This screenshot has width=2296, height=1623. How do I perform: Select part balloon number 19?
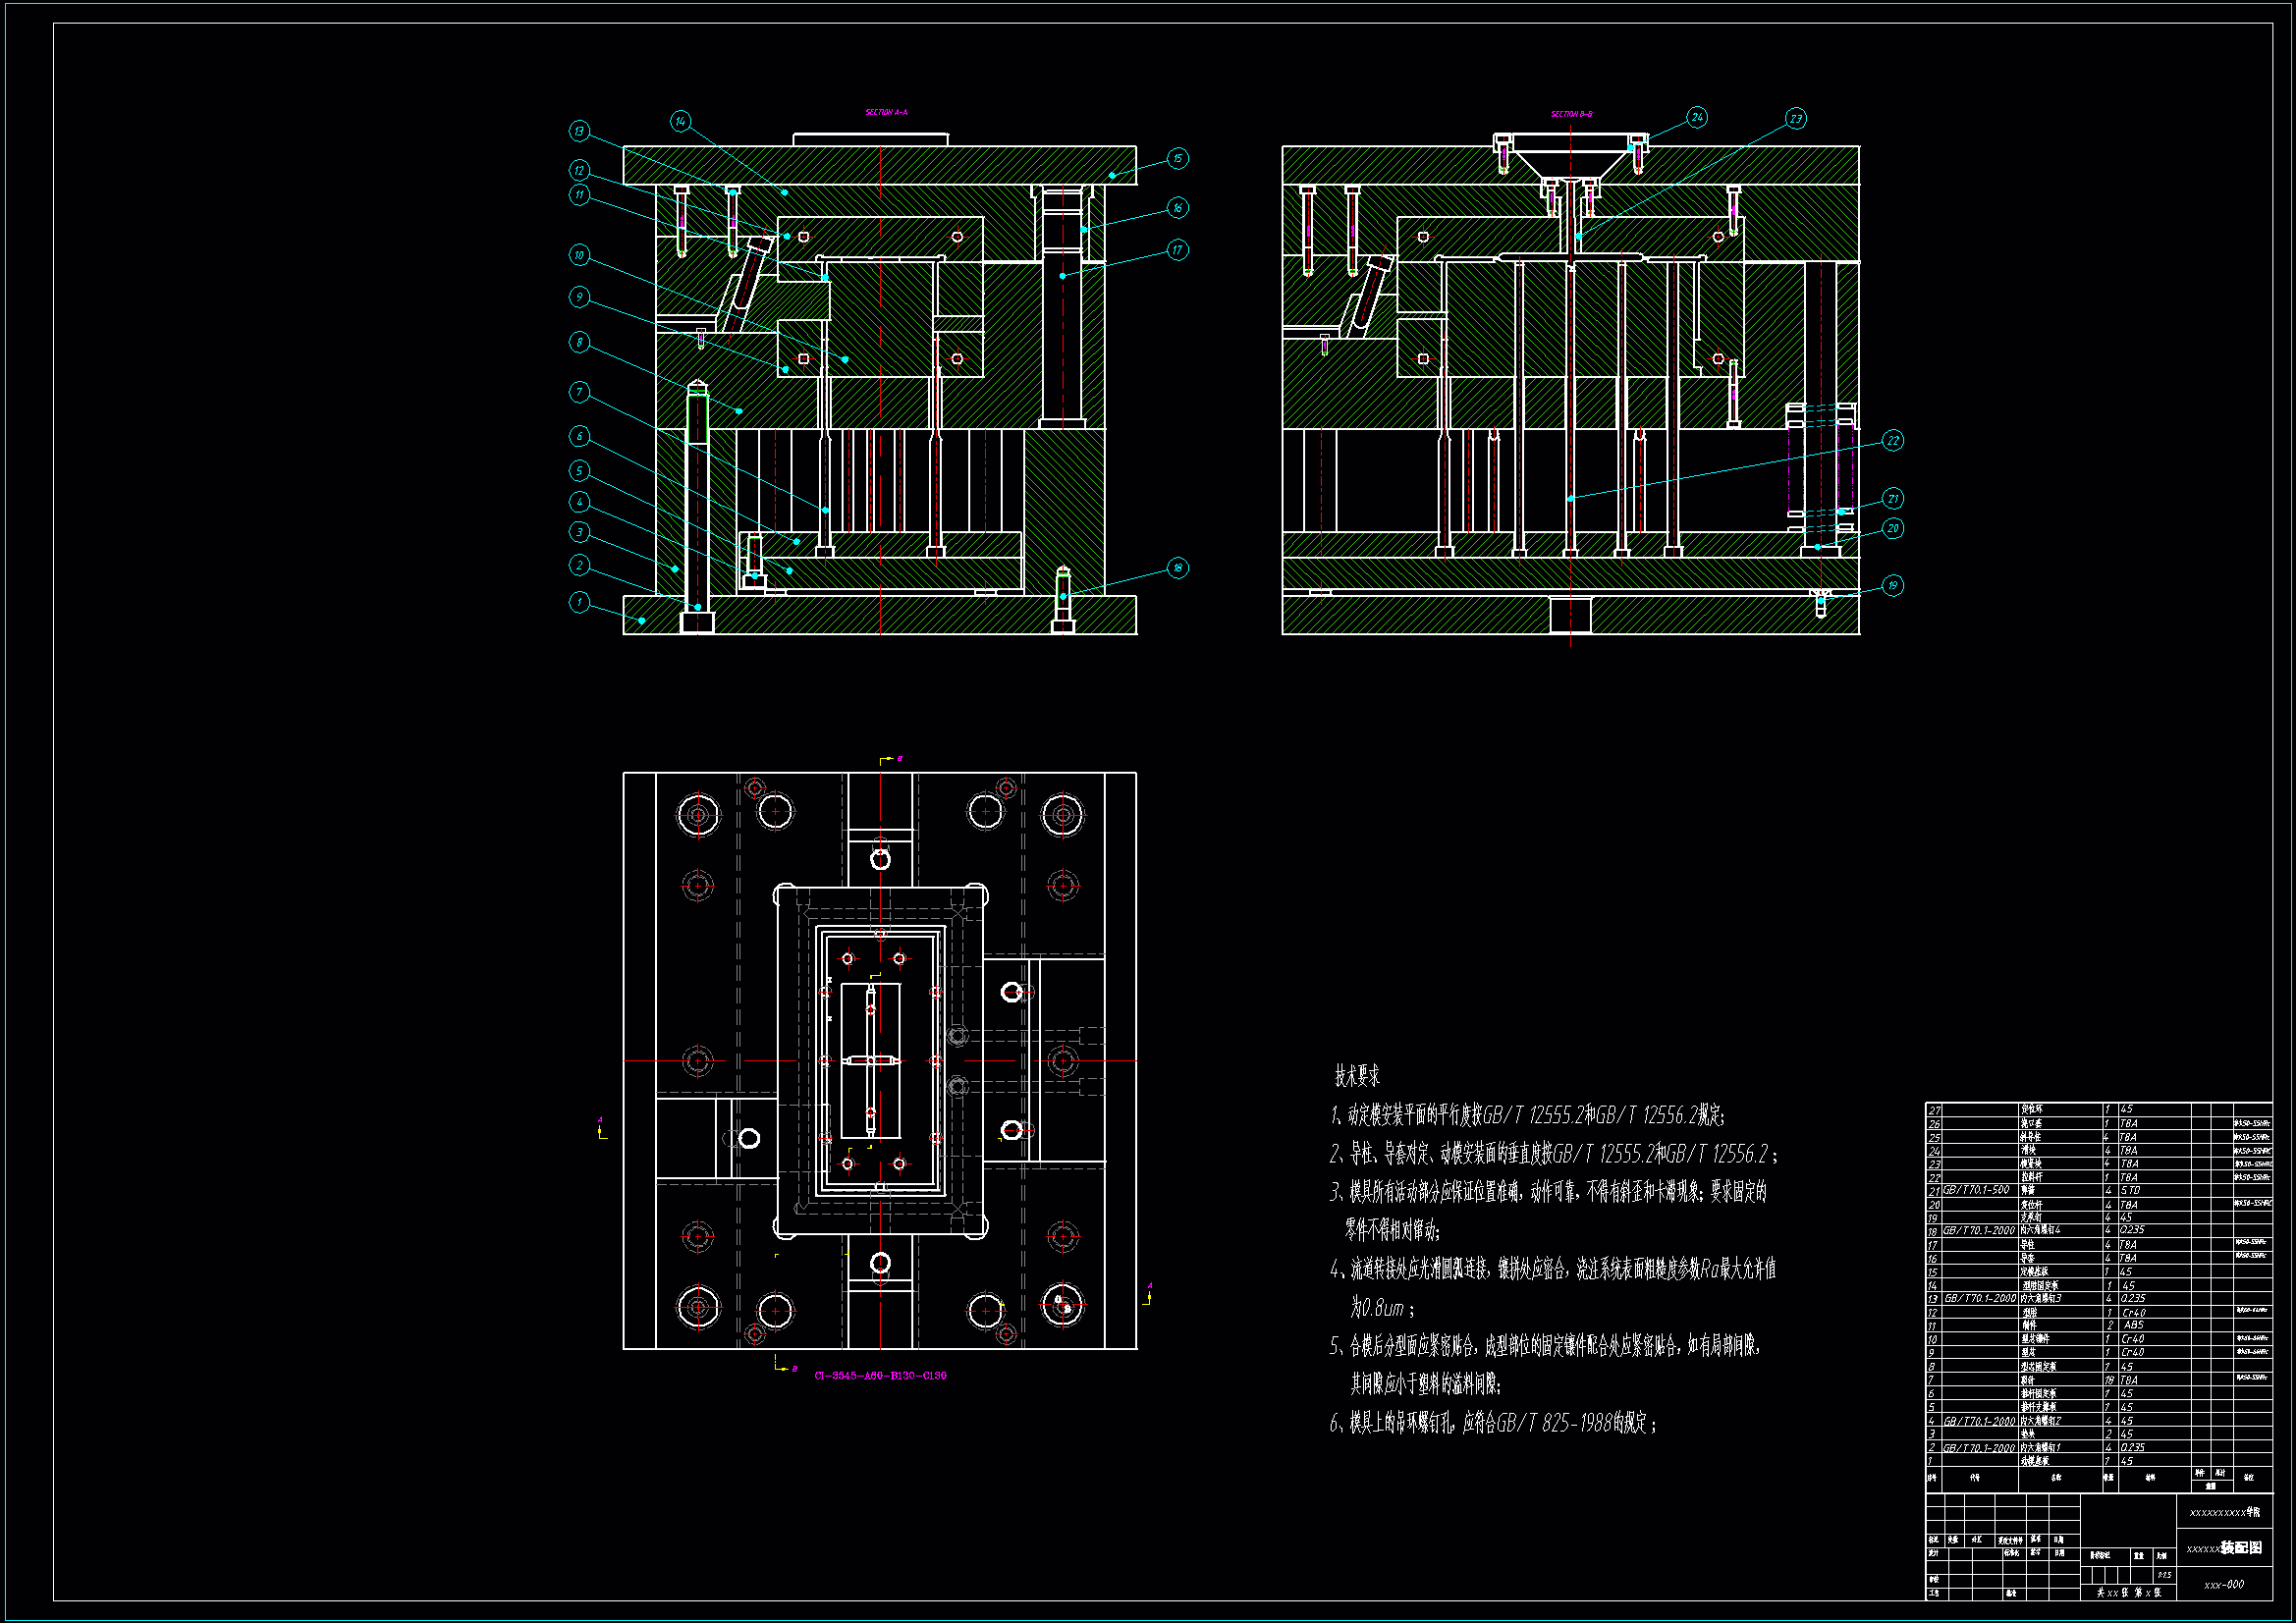(x=1892, y=585)
